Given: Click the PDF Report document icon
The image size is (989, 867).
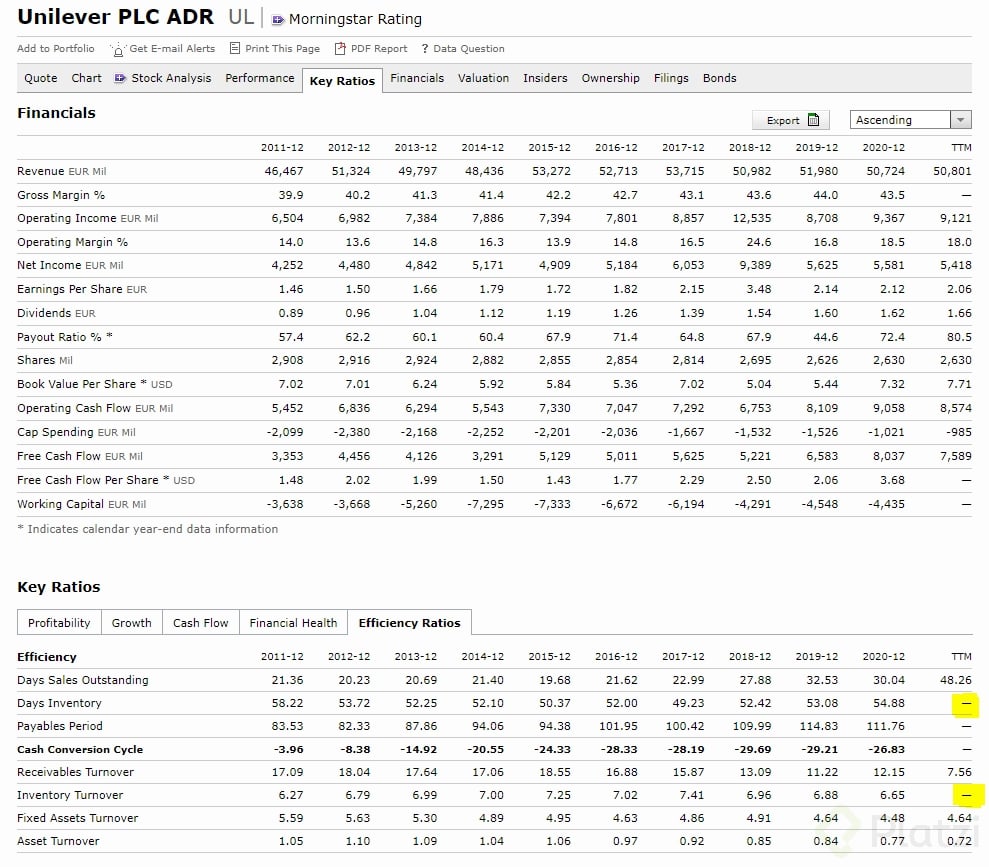Looking at the screenshot, I should 340,49.
